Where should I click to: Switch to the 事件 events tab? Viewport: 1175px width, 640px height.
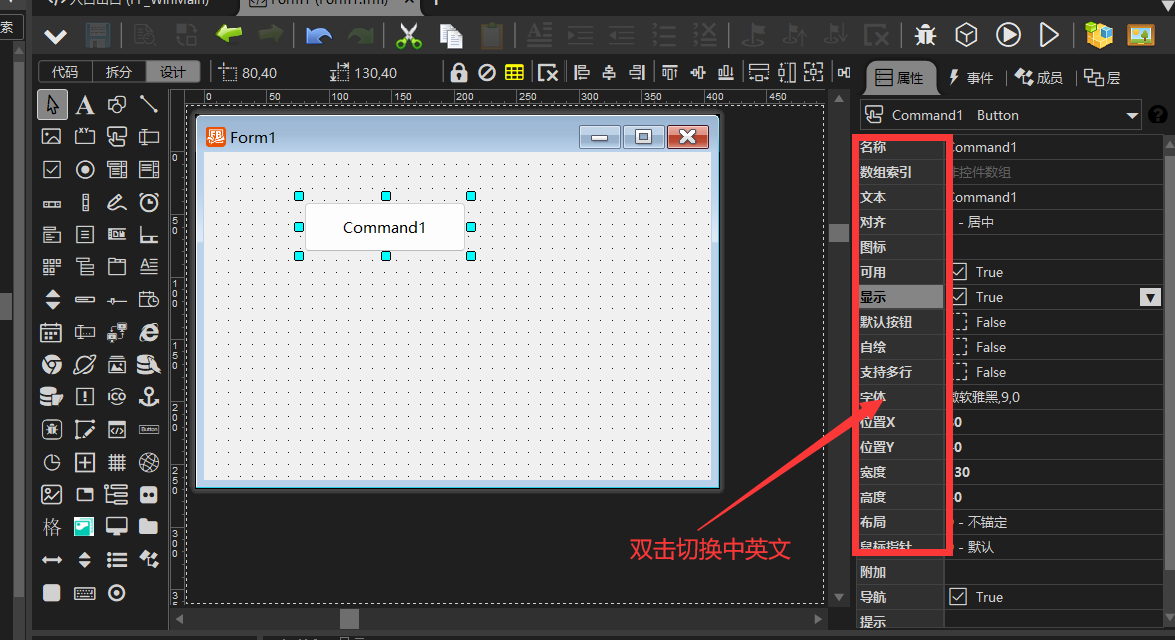coord(969,78)
